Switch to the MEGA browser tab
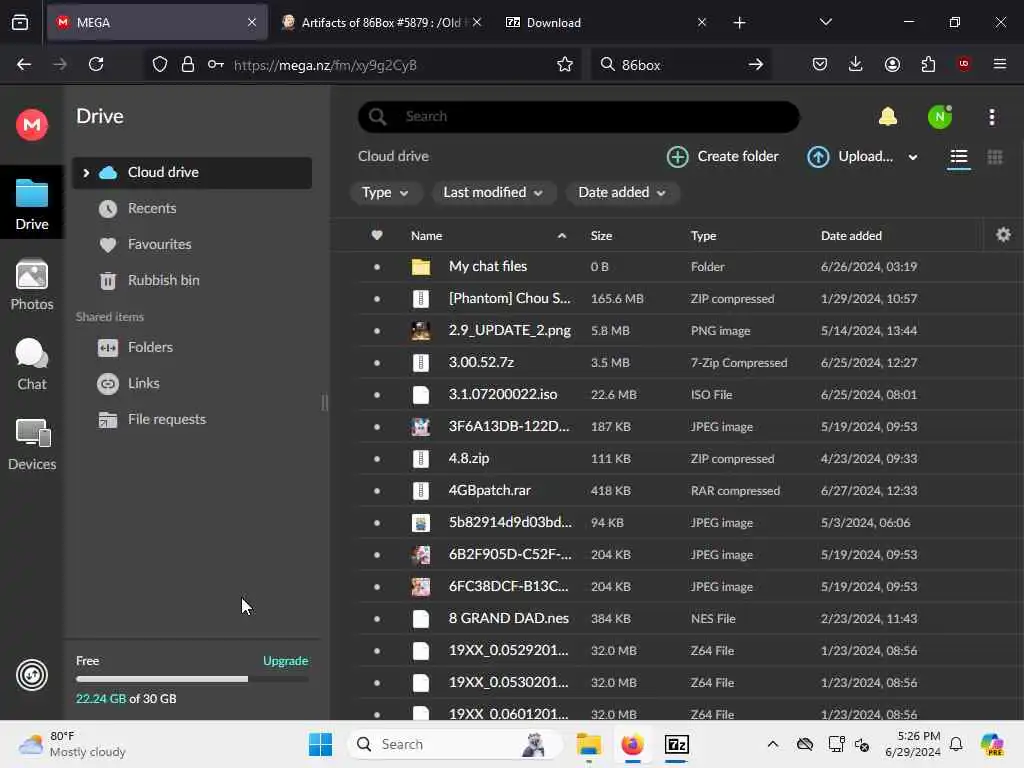 click(x=157, y=22)
